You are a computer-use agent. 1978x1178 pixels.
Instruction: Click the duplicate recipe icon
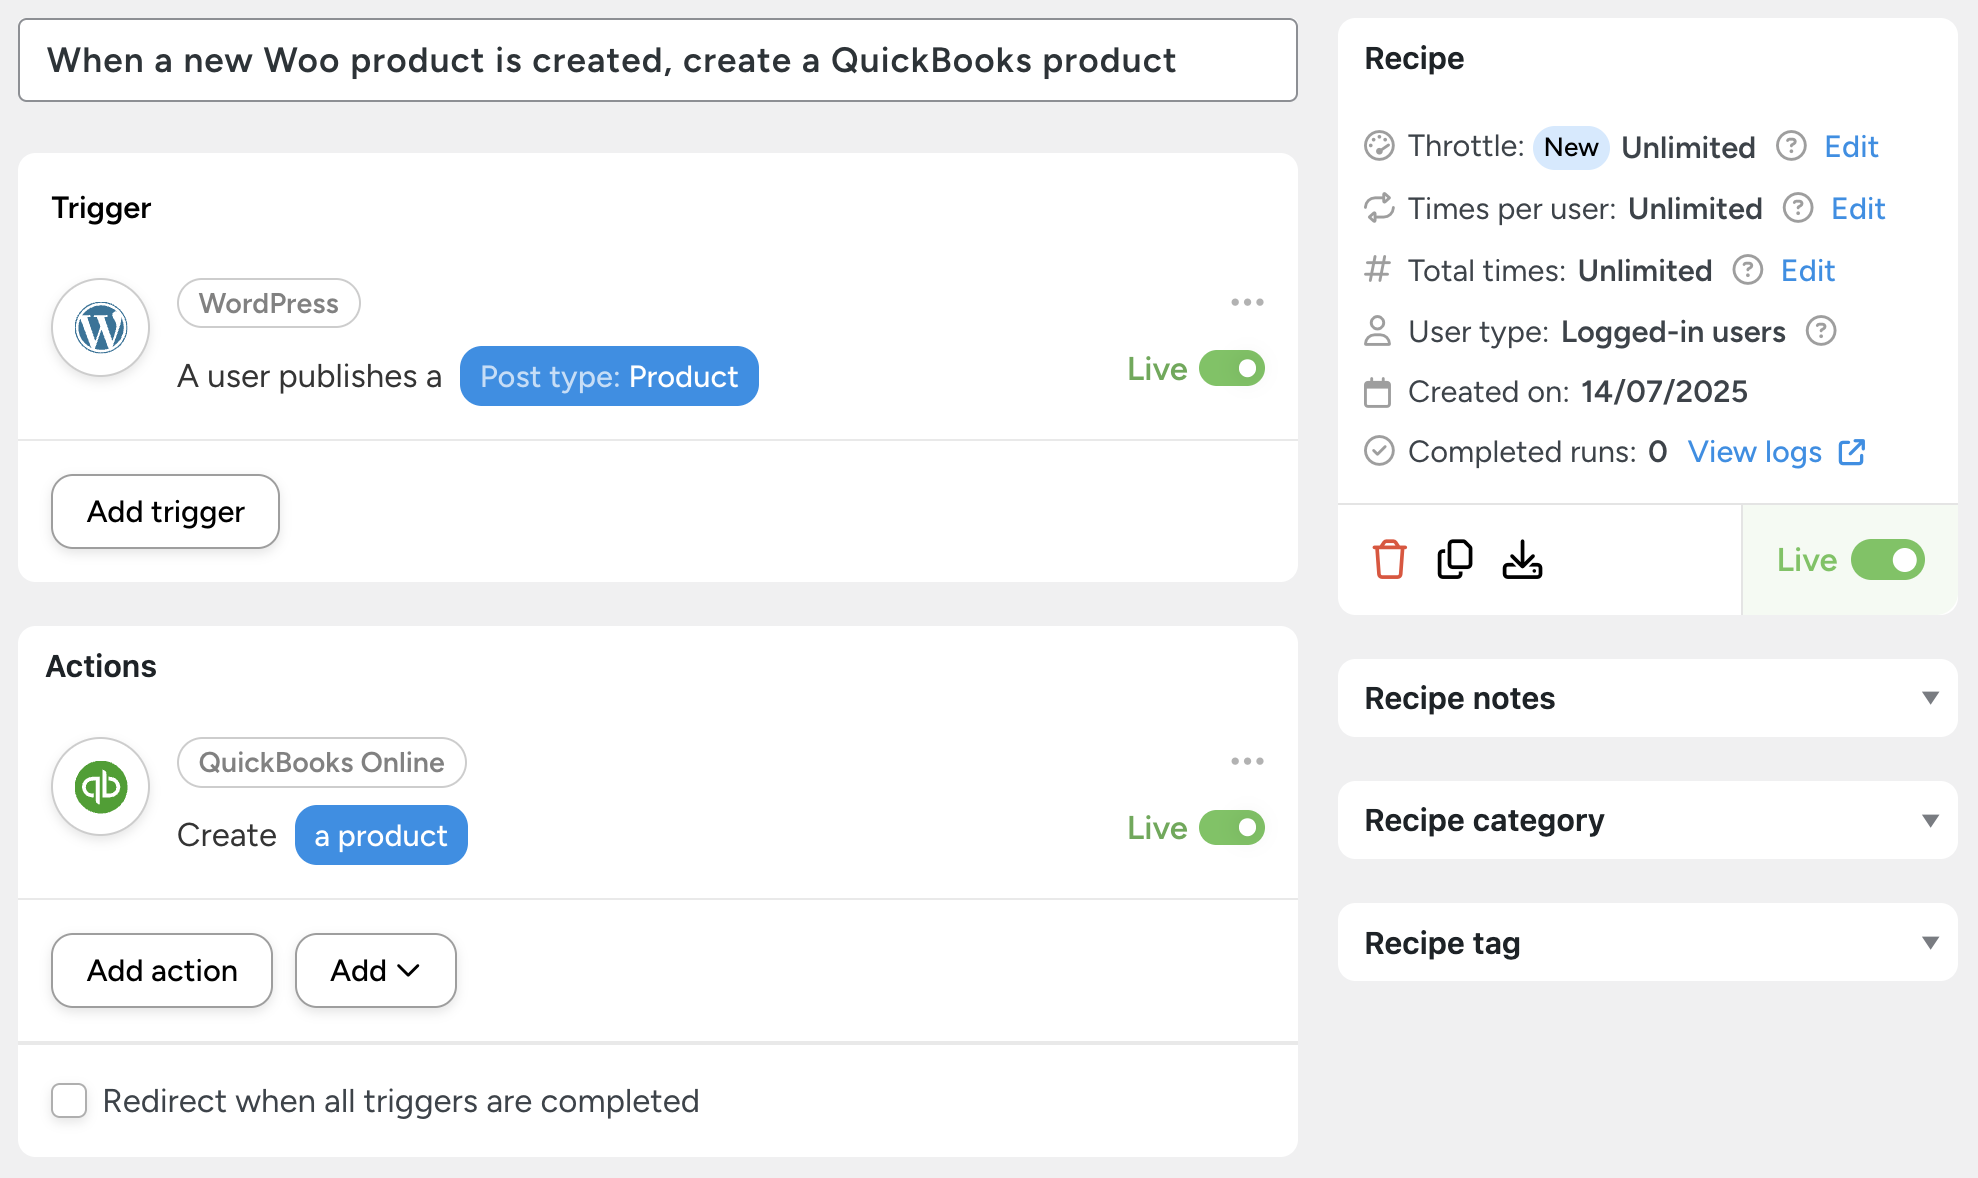(x=1455, y=560)
